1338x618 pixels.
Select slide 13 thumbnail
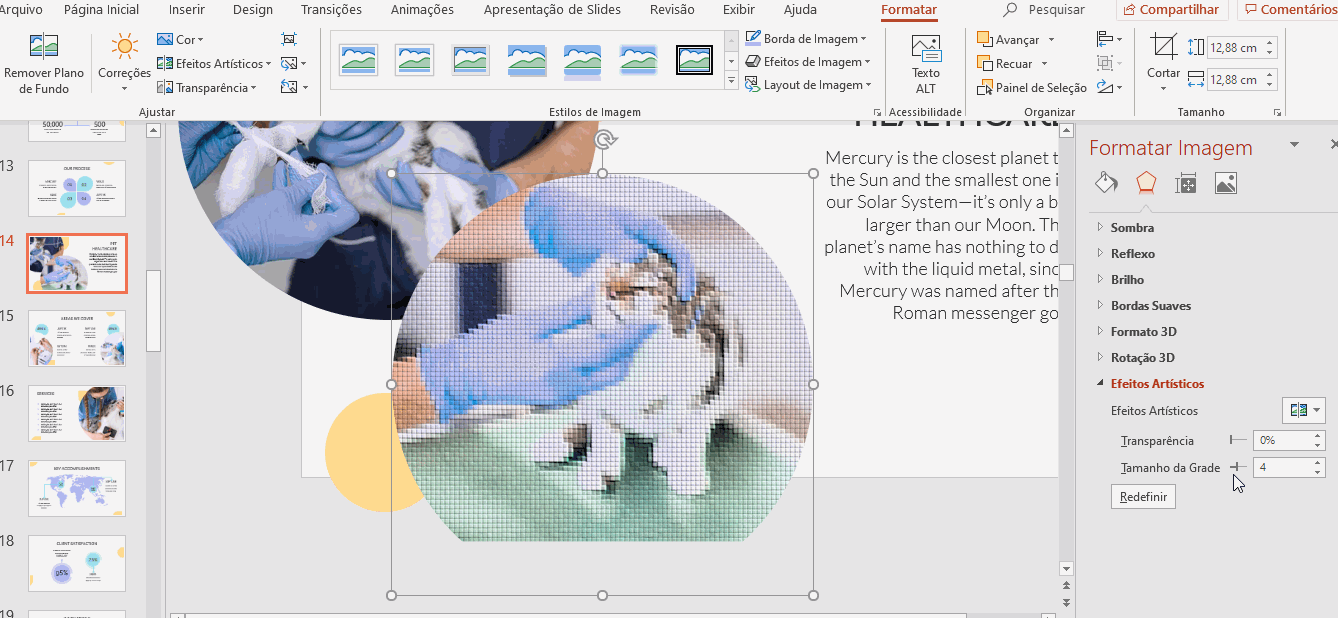(x=77, y=188)
